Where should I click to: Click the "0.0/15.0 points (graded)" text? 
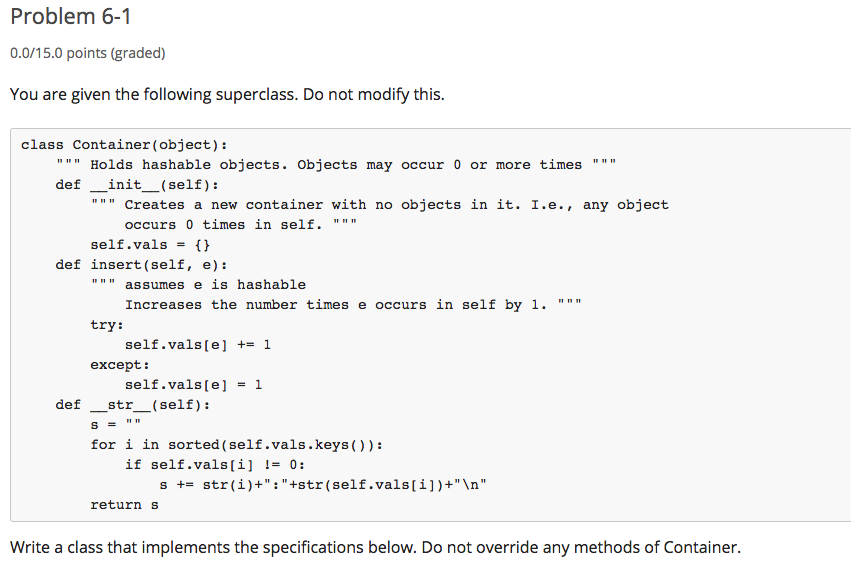[x=87, y=53]
